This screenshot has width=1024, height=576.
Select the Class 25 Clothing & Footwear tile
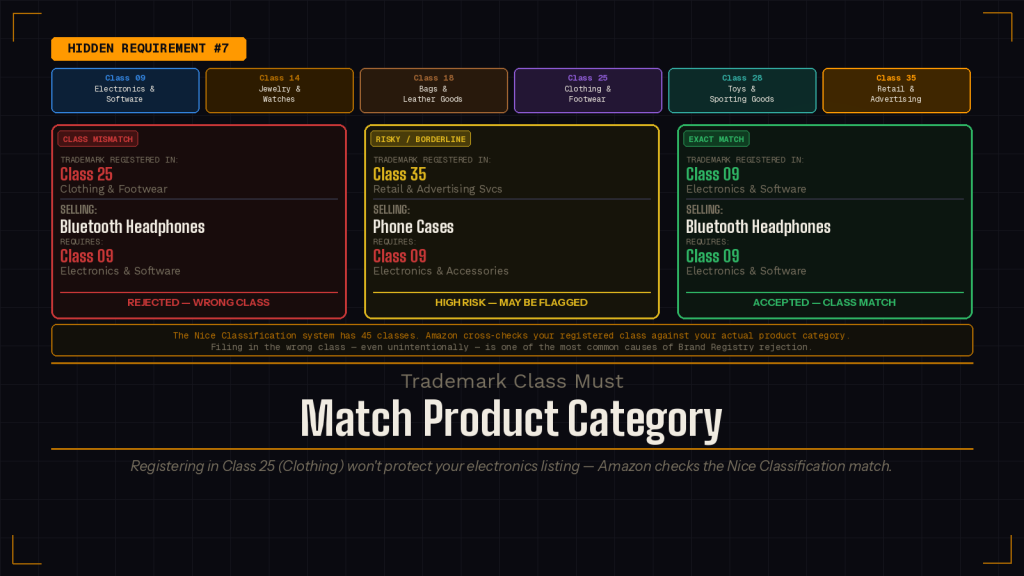(x=588, y=90)
